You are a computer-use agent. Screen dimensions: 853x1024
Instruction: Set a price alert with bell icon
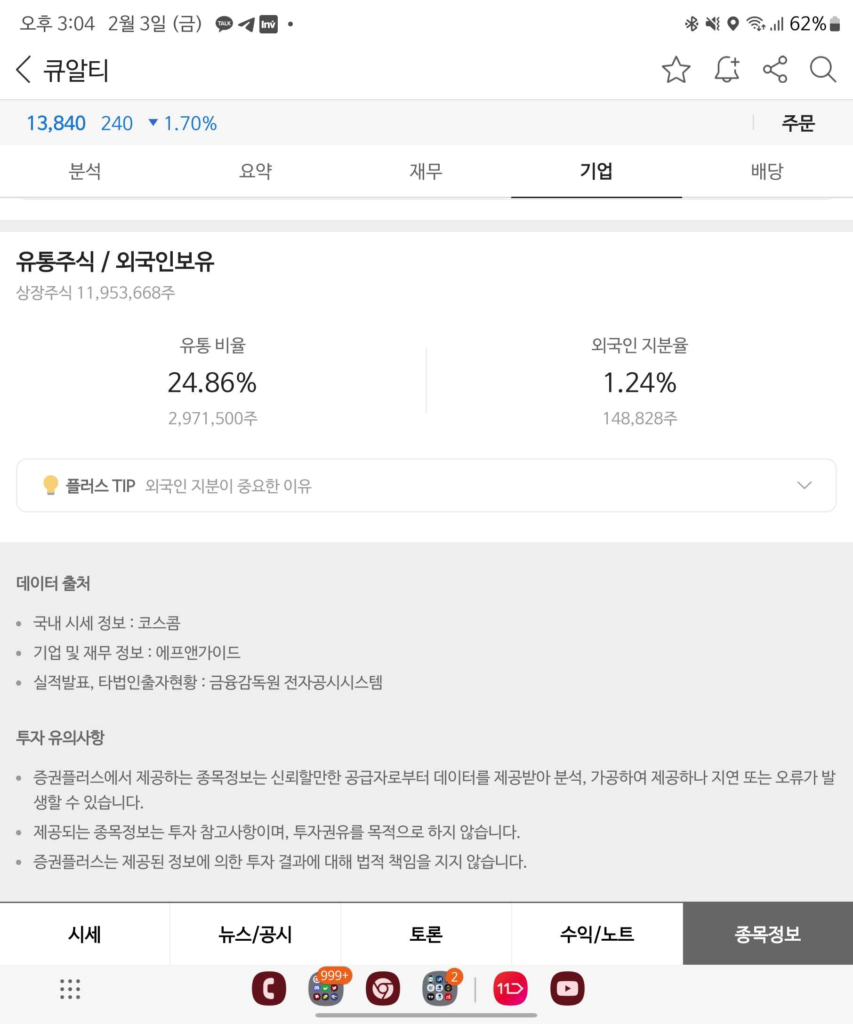(726, 70)
